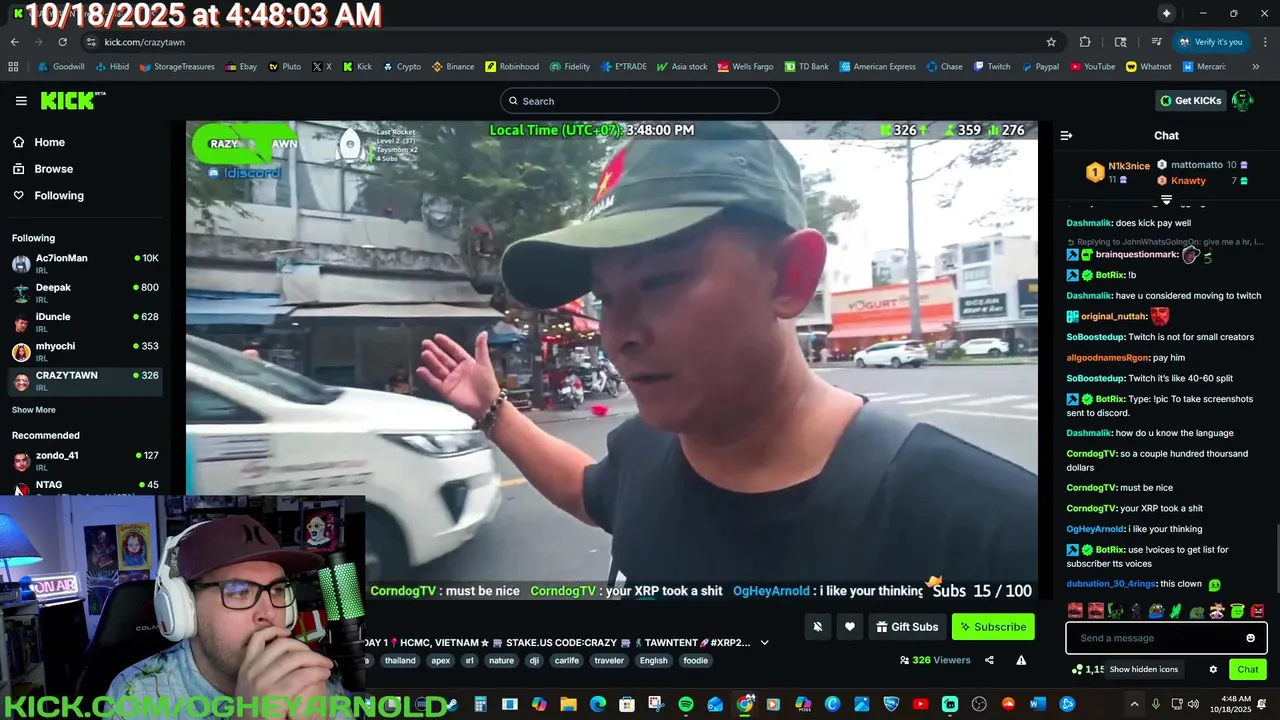1280x720 pixels.
Task: Open recommended zondo_41 channel
Action: (x=85, y=461)
